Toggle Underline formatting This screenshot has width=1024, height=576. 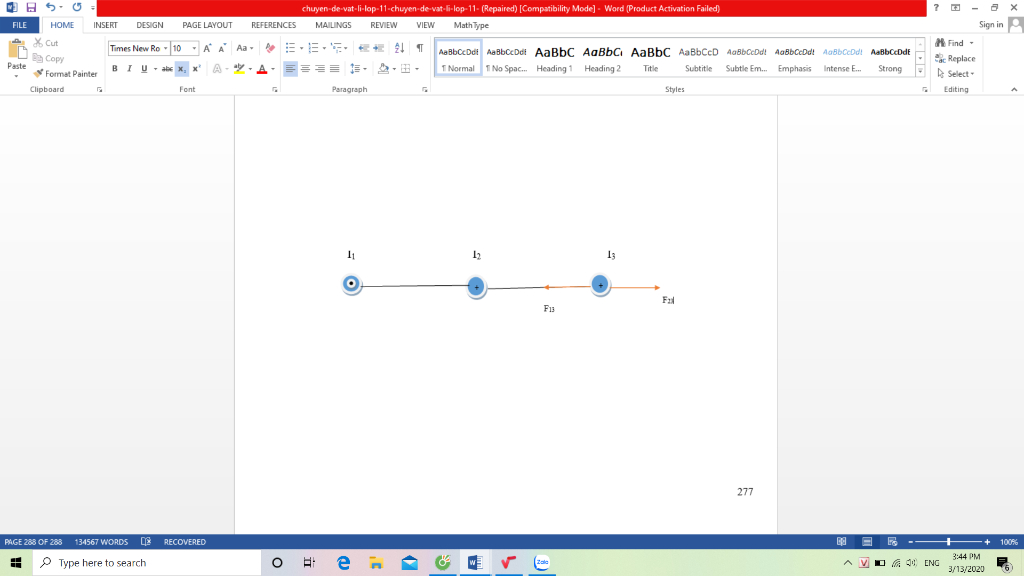[x=144, y=69]
